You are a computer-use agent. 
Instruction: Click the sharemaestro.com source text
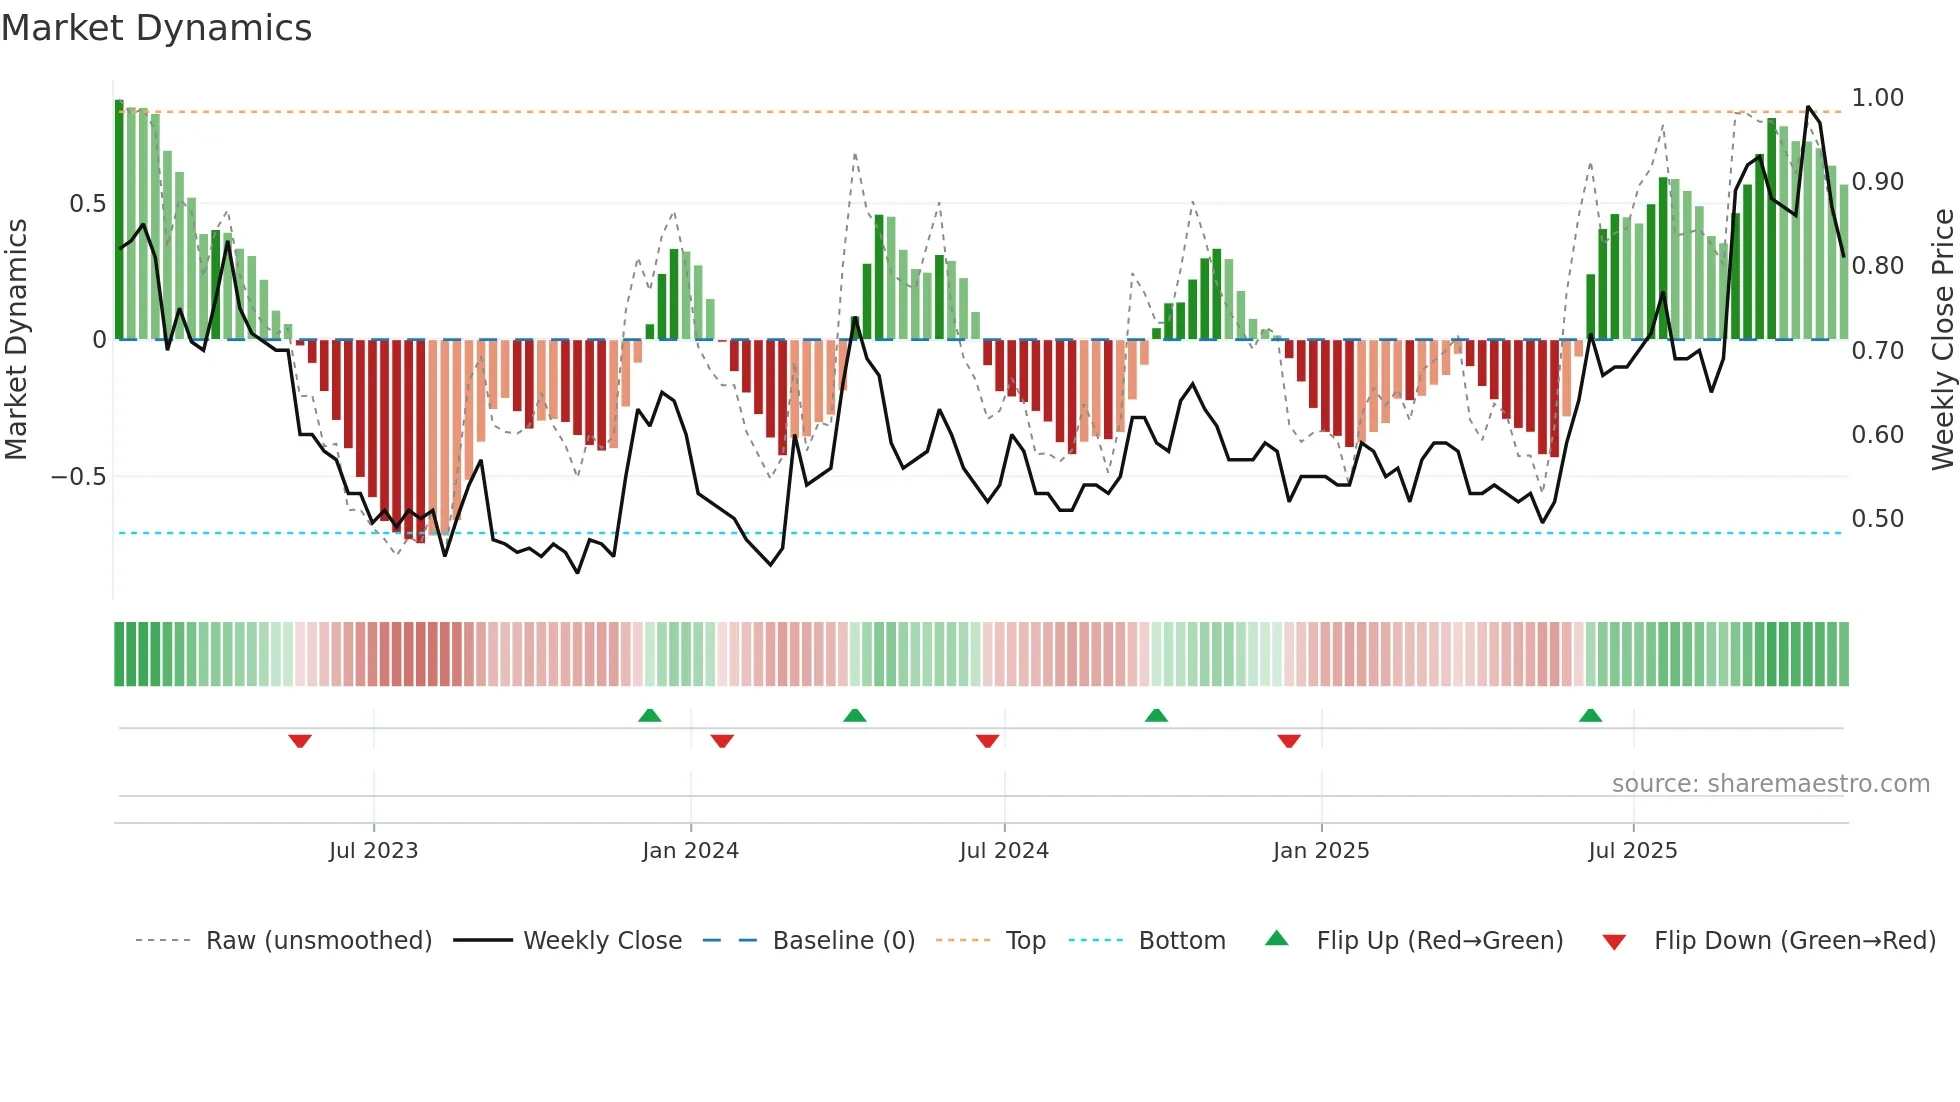1771,783
